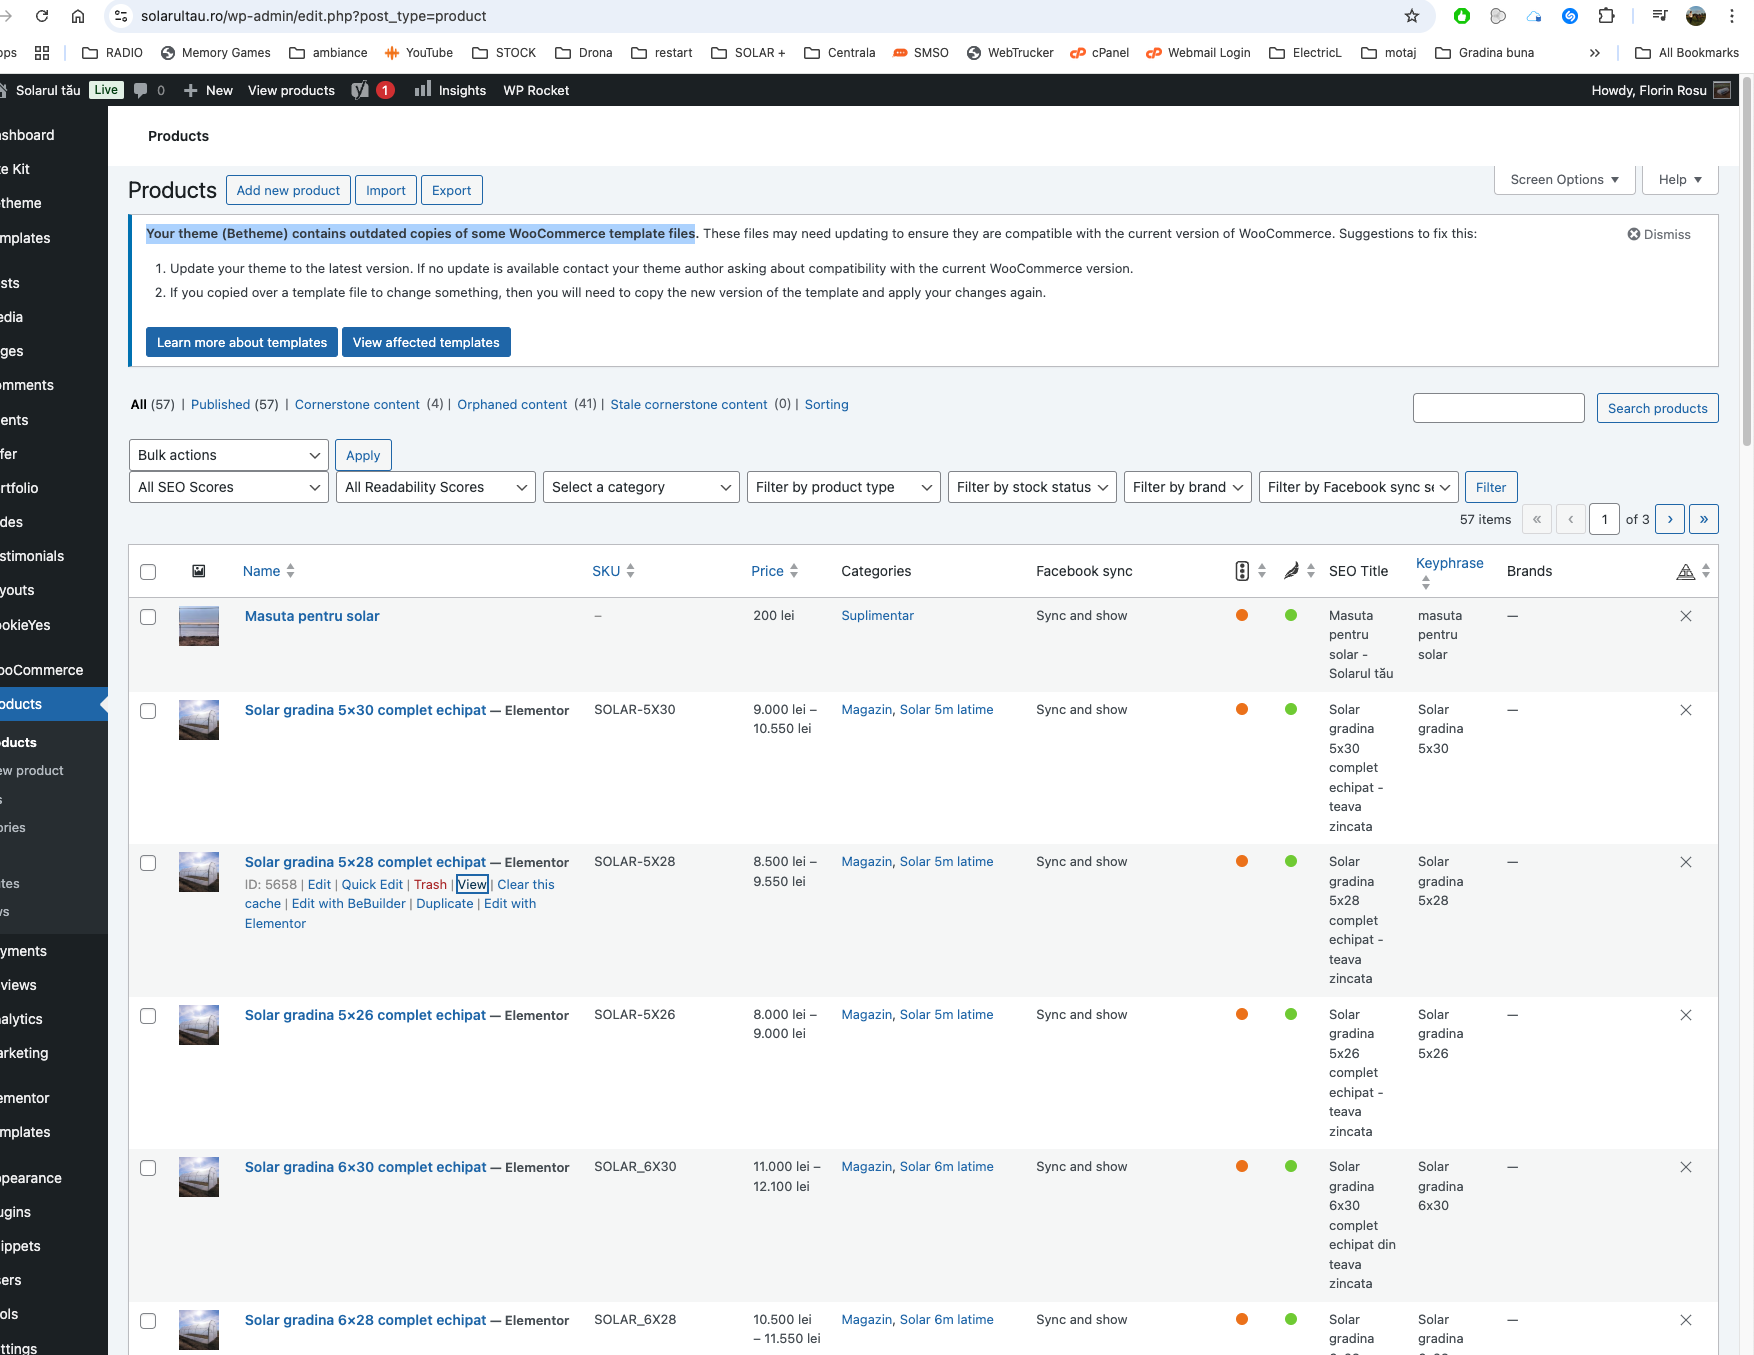Image resolution: width=1754 pixels, height=1355 pixels.
Task: Open WP Rocket menu in admin bar
Action: pos(536,90)
